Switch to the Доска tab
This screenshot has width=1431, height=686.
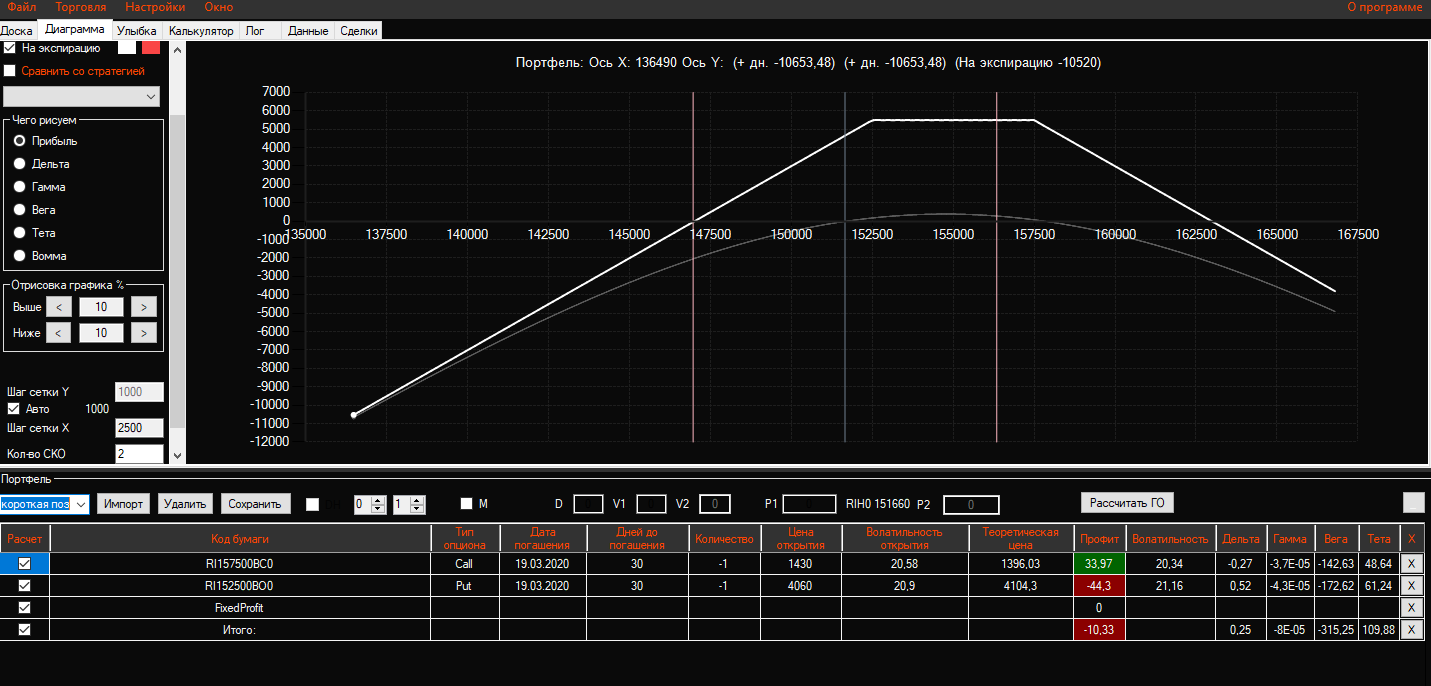pyautogui.click(x=17, y=31)
